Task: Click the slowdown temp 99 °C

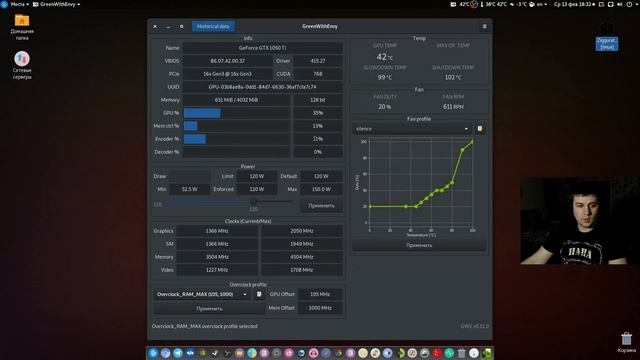Action: pos(384,77)
